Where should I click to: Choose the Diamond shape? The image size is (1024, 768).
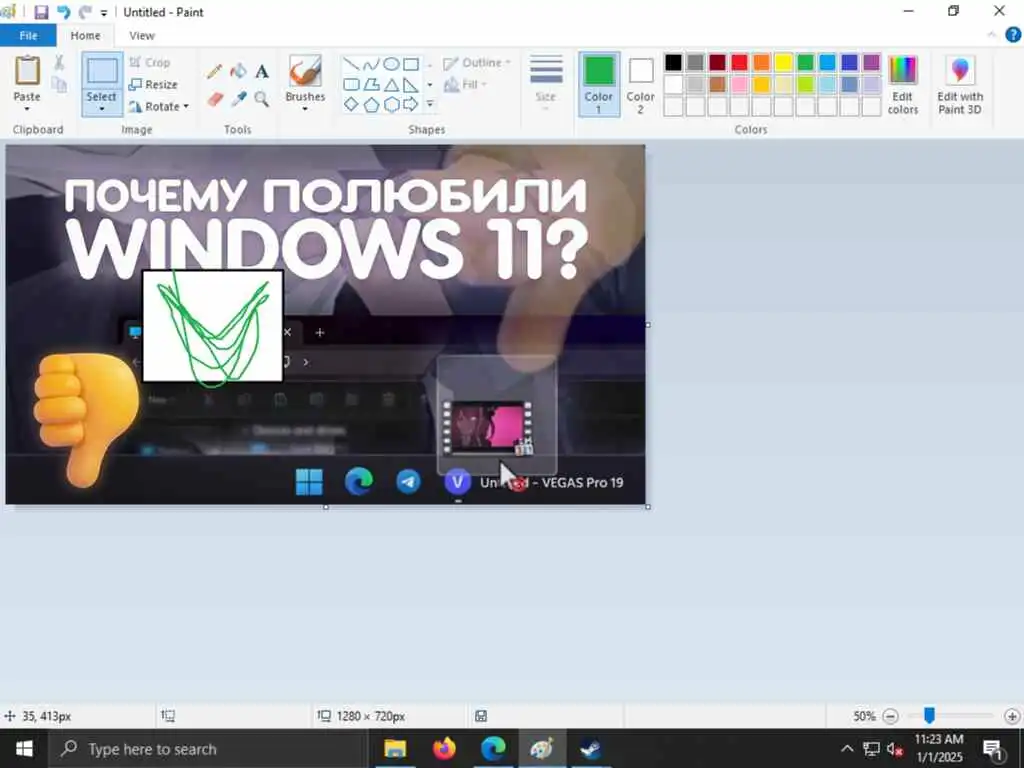click(351, 104)
